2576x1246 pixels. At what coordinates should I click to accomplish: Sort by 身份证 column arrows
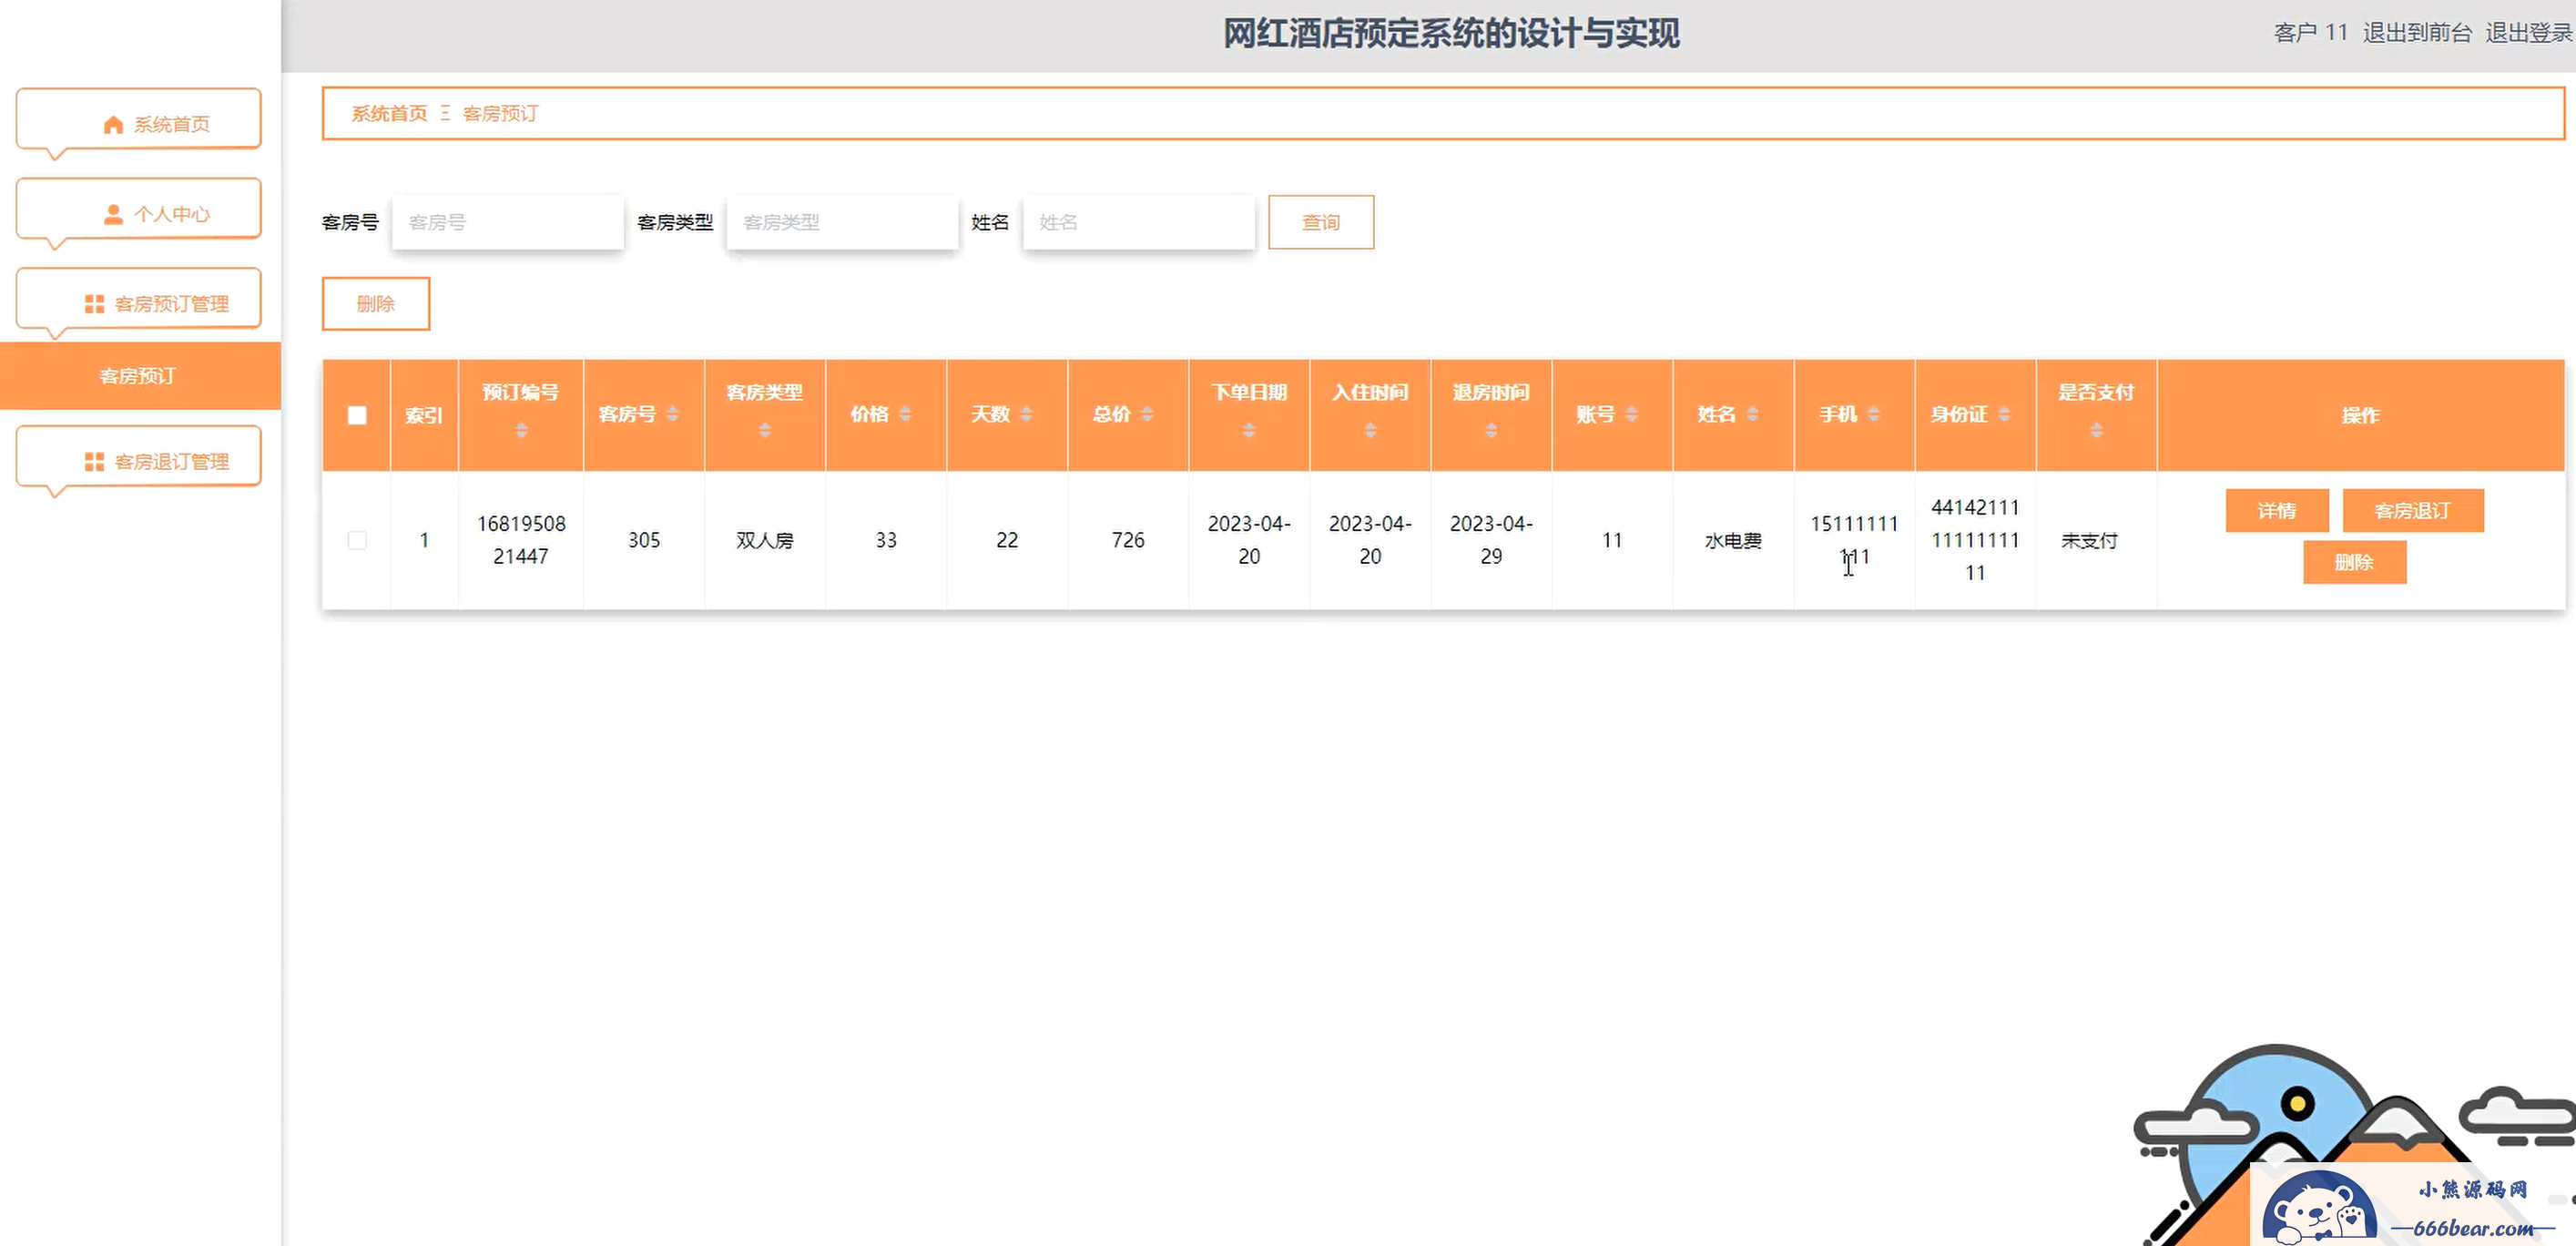coord(2003,414)
